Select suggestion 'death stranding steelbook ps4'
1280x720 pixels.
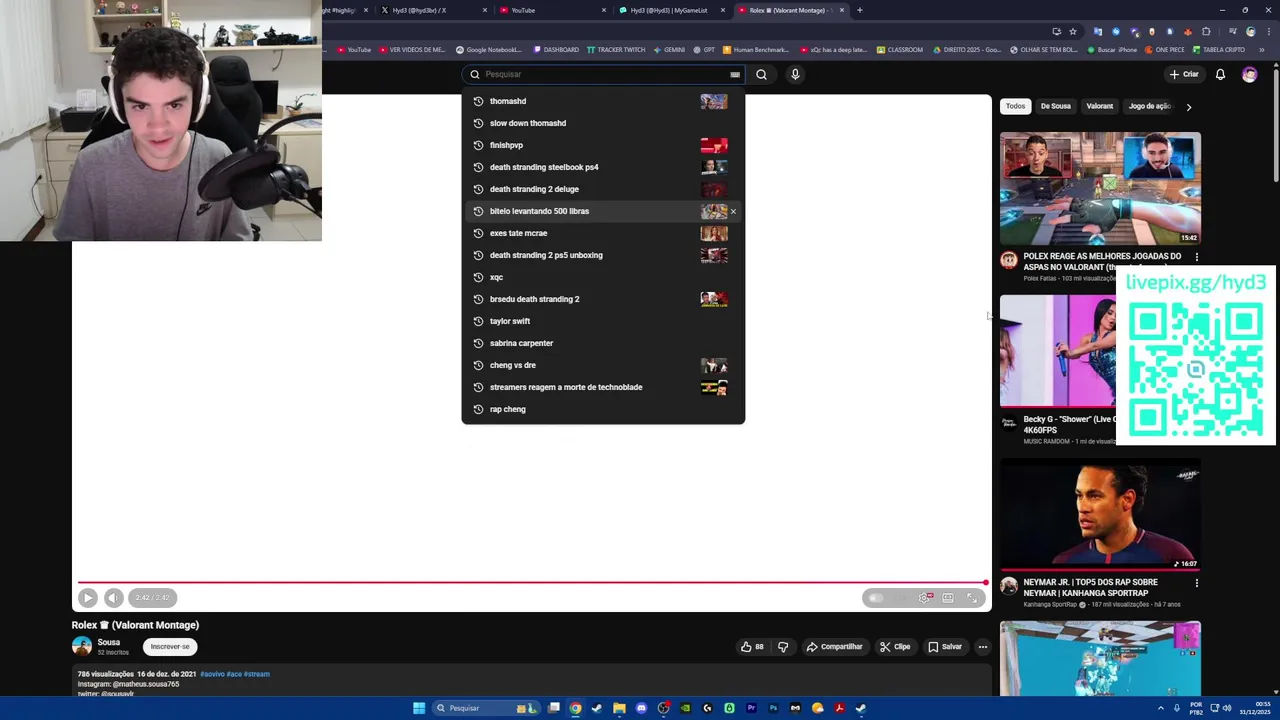(603, 167)
